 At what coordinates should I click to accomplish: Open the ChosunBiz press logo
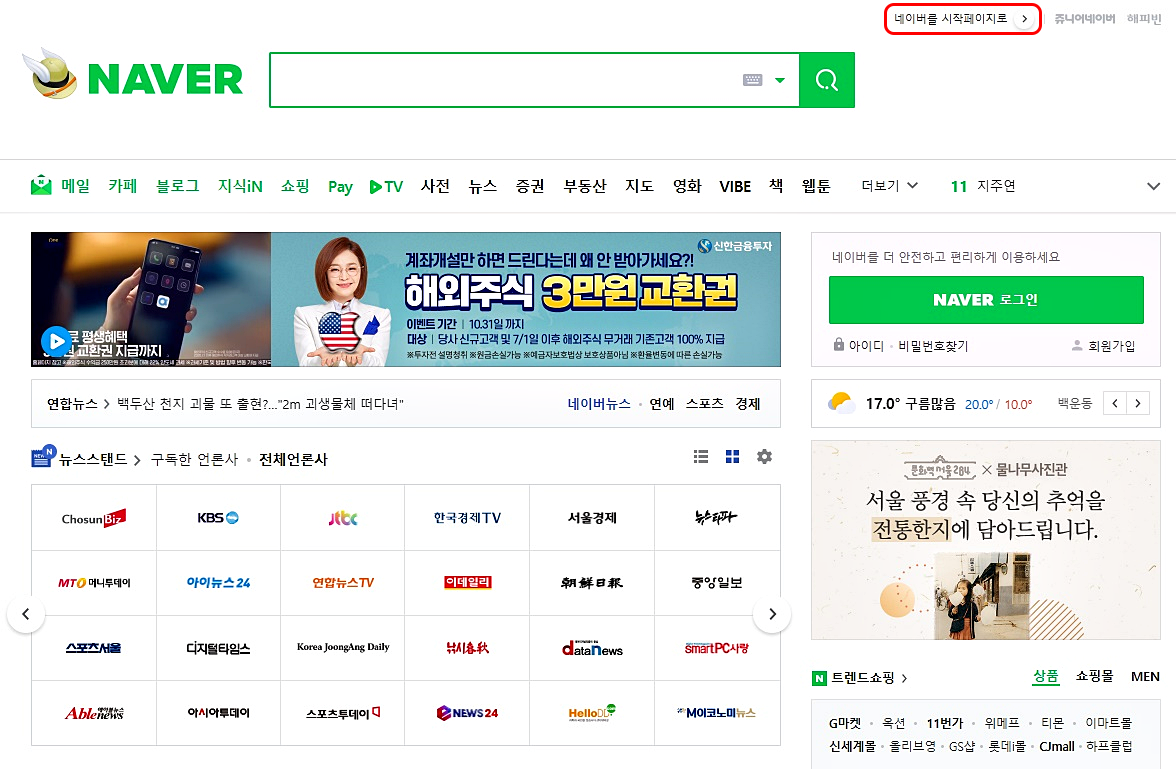pyautogui.click(x=94, y=518)
